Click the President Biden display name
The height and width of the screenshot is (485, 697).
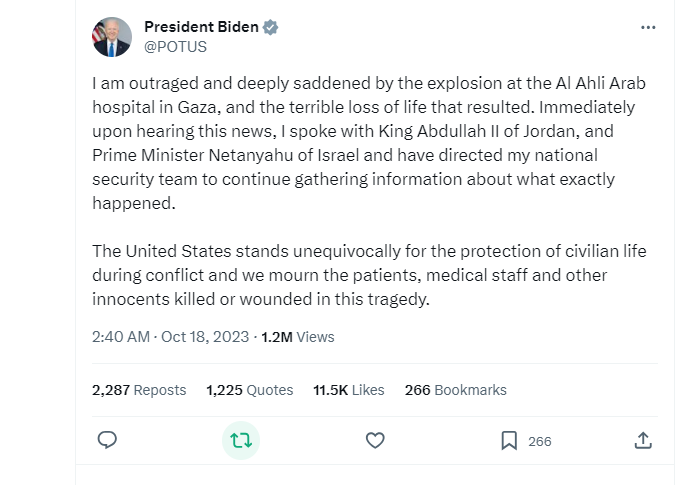201,27
